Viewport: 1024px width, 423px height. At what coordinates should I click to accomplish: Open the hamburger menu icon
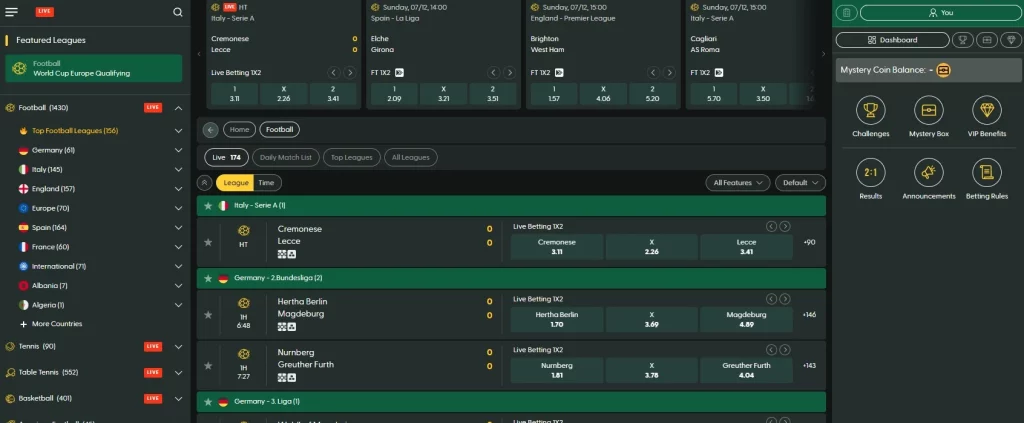(12, 12)
